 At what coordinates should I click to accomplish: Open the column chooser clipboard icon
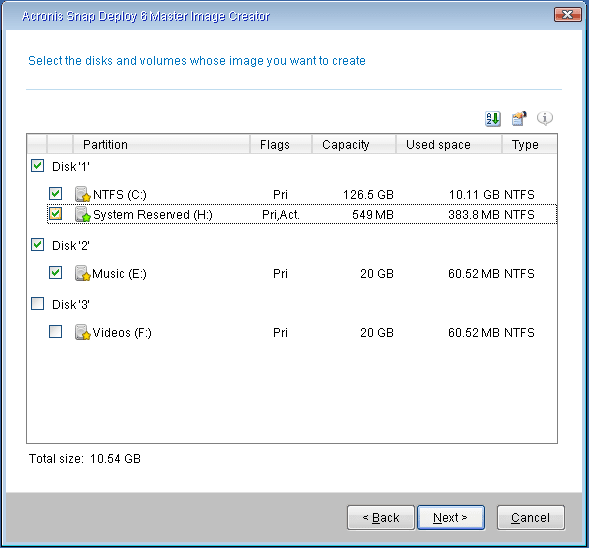(519, 119)
